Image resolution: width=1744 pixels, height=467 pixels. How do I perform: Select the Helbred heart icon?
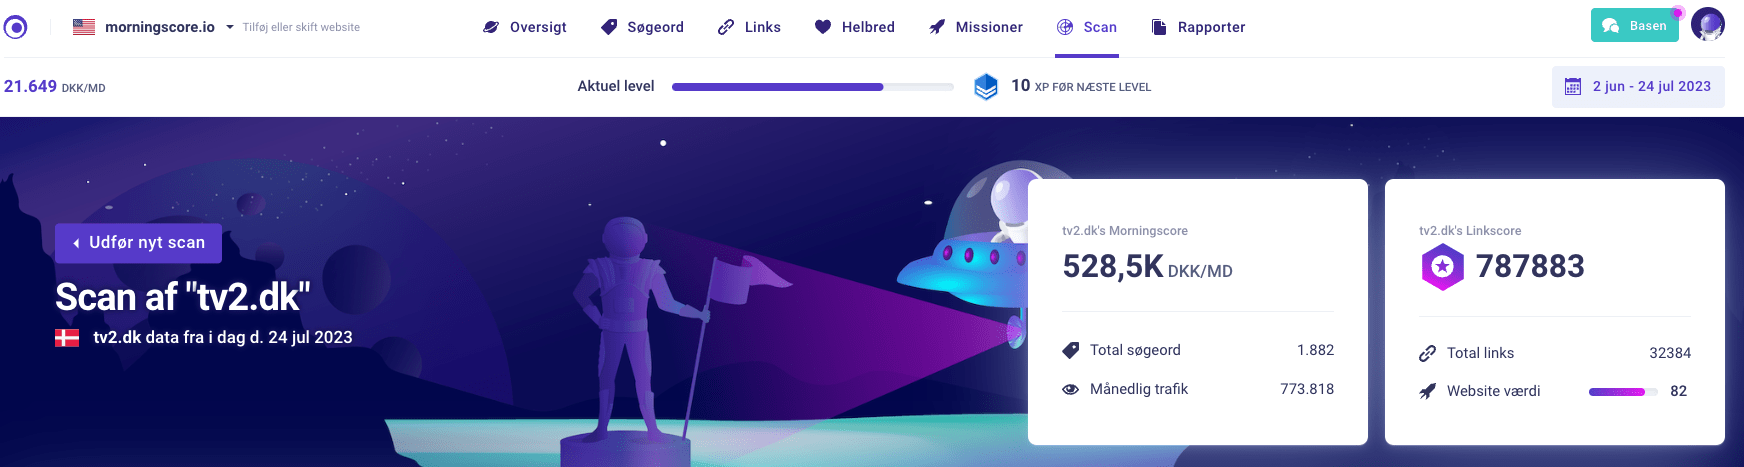(x=823, y=27)
